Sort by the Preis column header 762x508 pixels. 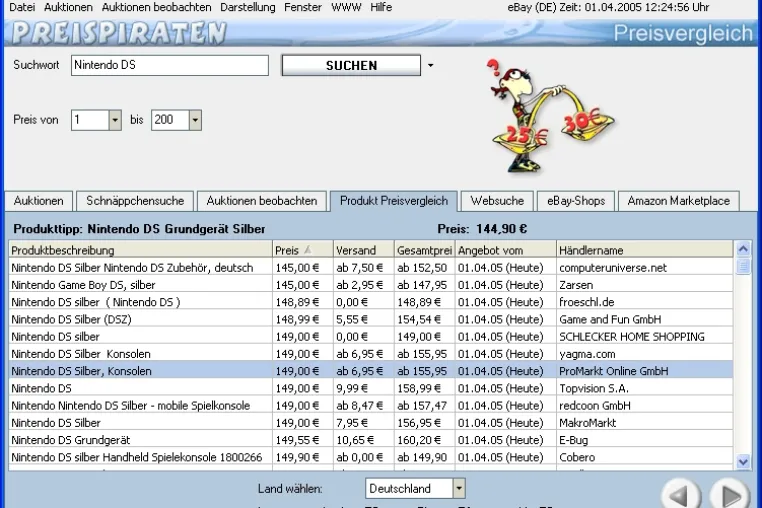[x=303, y=250]
